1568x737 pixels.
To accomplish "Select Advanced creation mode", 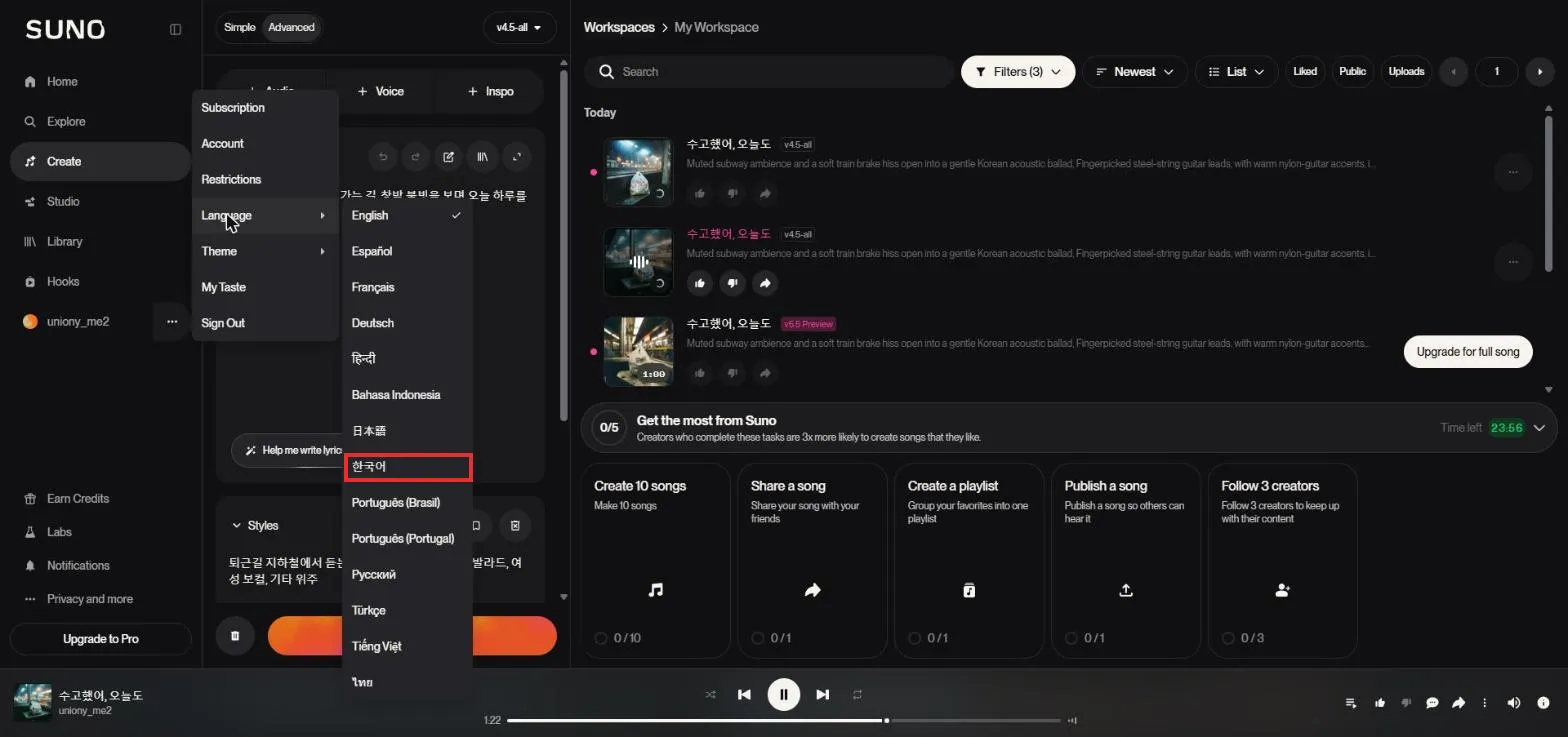I will [292, 27].
